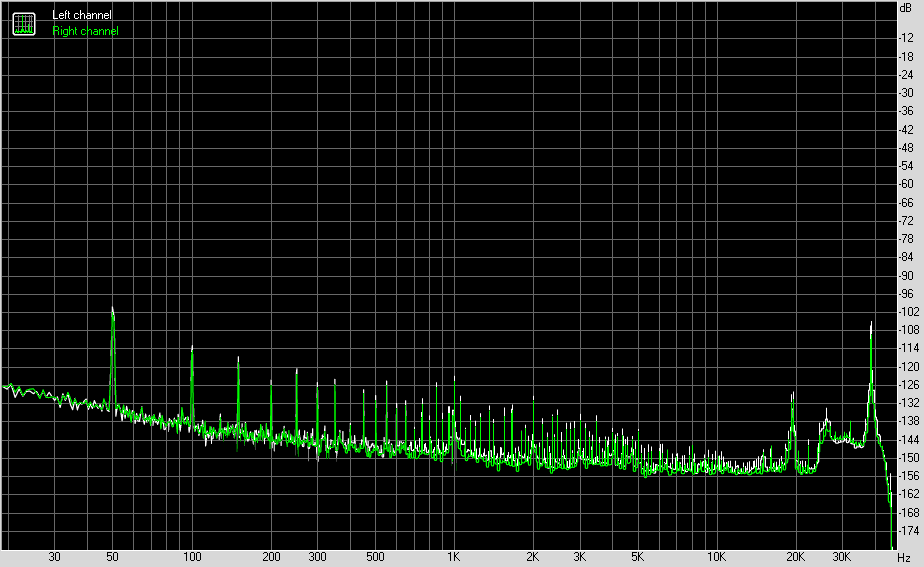Click the 20K frequency axis label

tap(796, 557)
